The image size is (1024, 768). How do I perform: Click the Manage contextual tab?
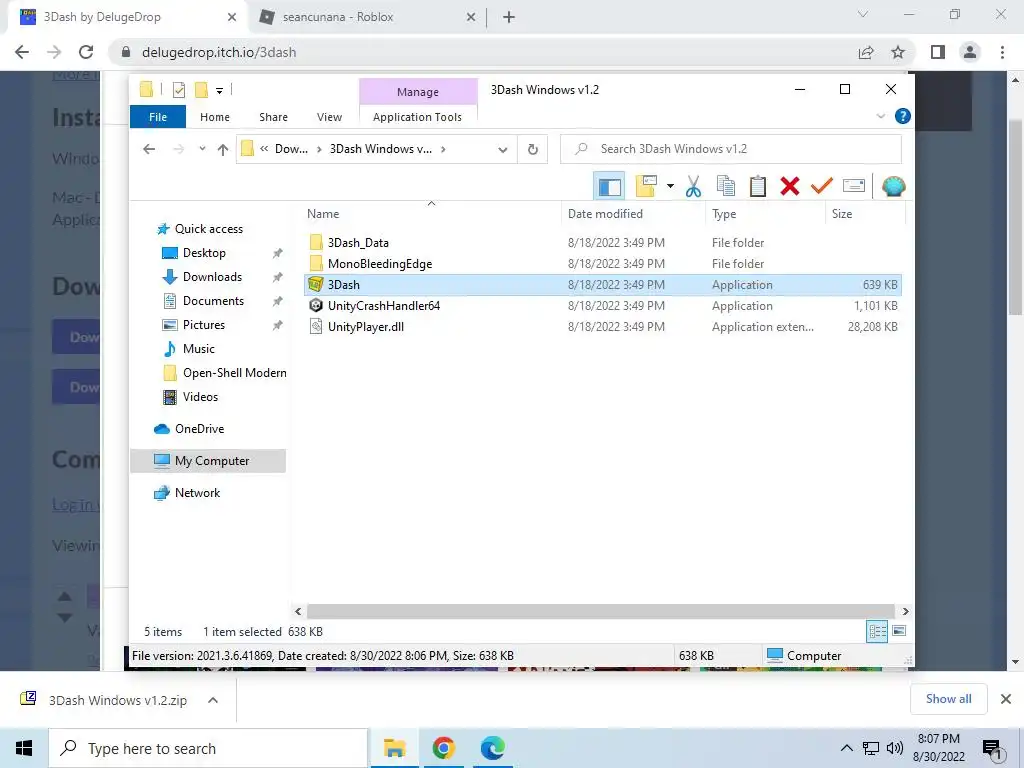tap(418, 92)
